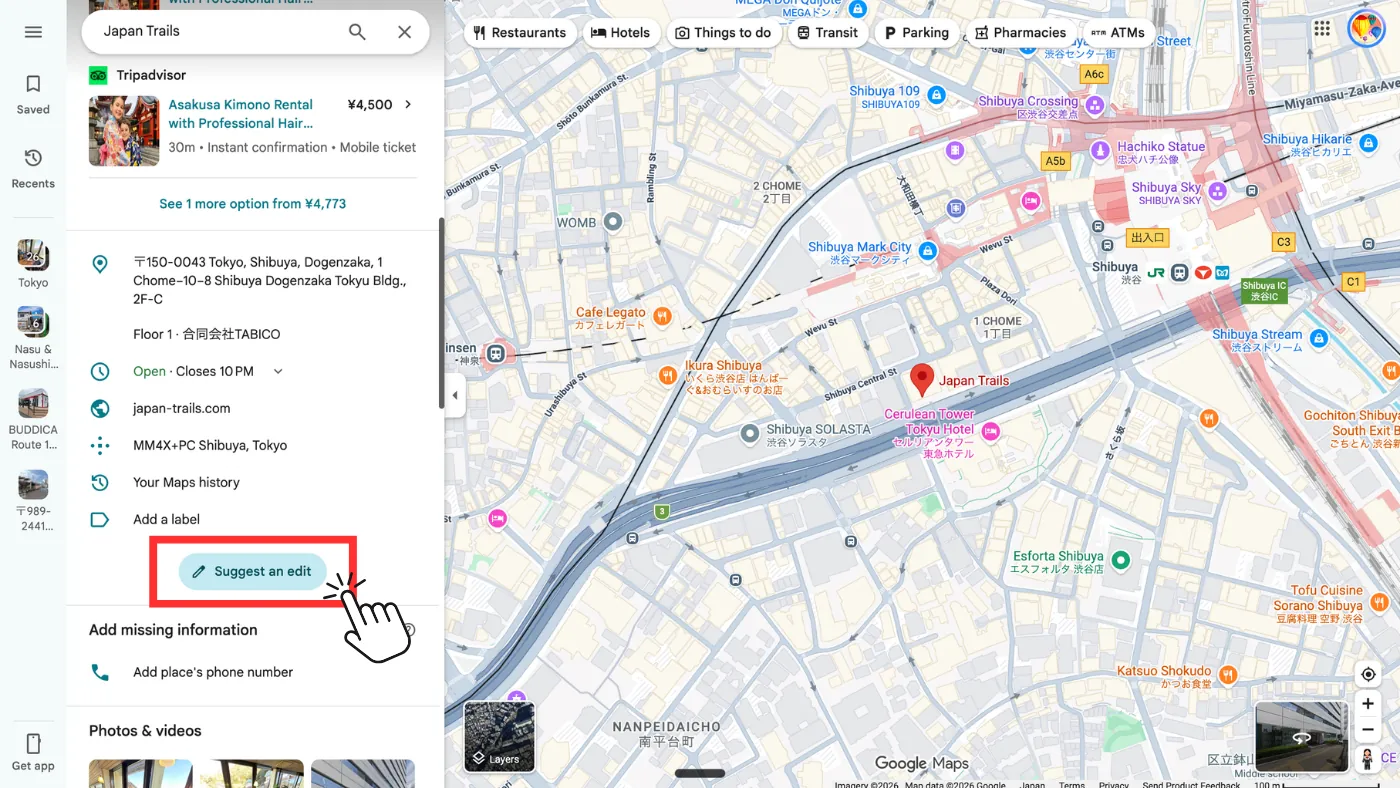The image size is (1400, 788).
Task: Click the Shibuya Sky marker
Action: [1218, 190]
